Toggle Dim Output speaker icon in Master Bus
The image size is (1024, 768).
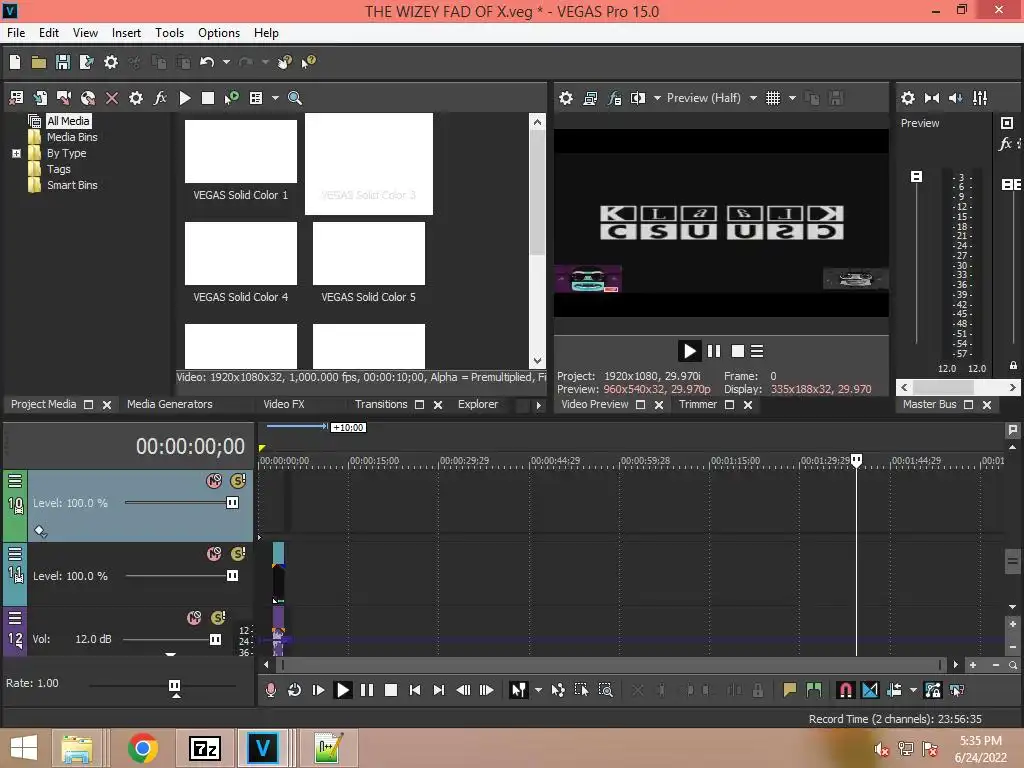955,98
